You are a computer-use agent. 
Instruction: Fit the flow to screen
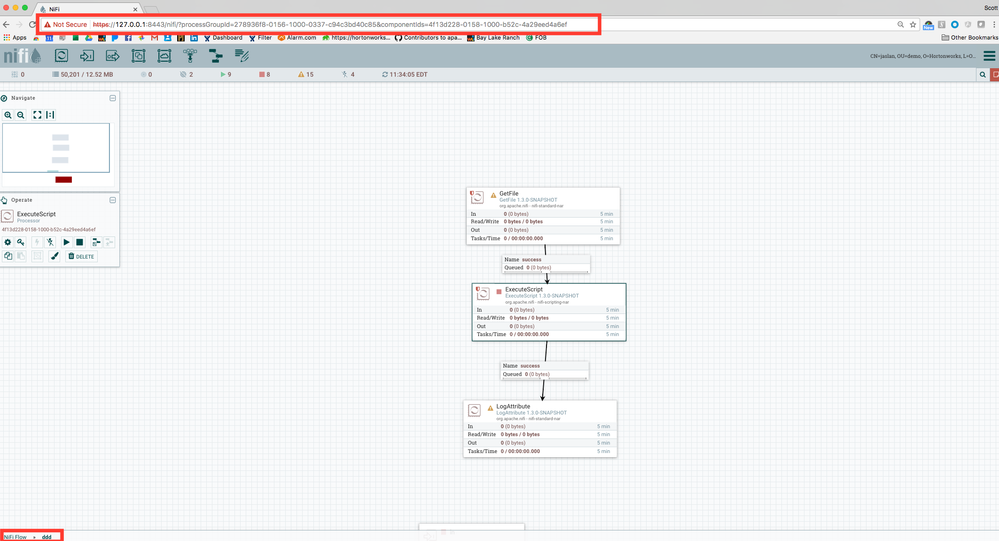[x=37, y=115]
